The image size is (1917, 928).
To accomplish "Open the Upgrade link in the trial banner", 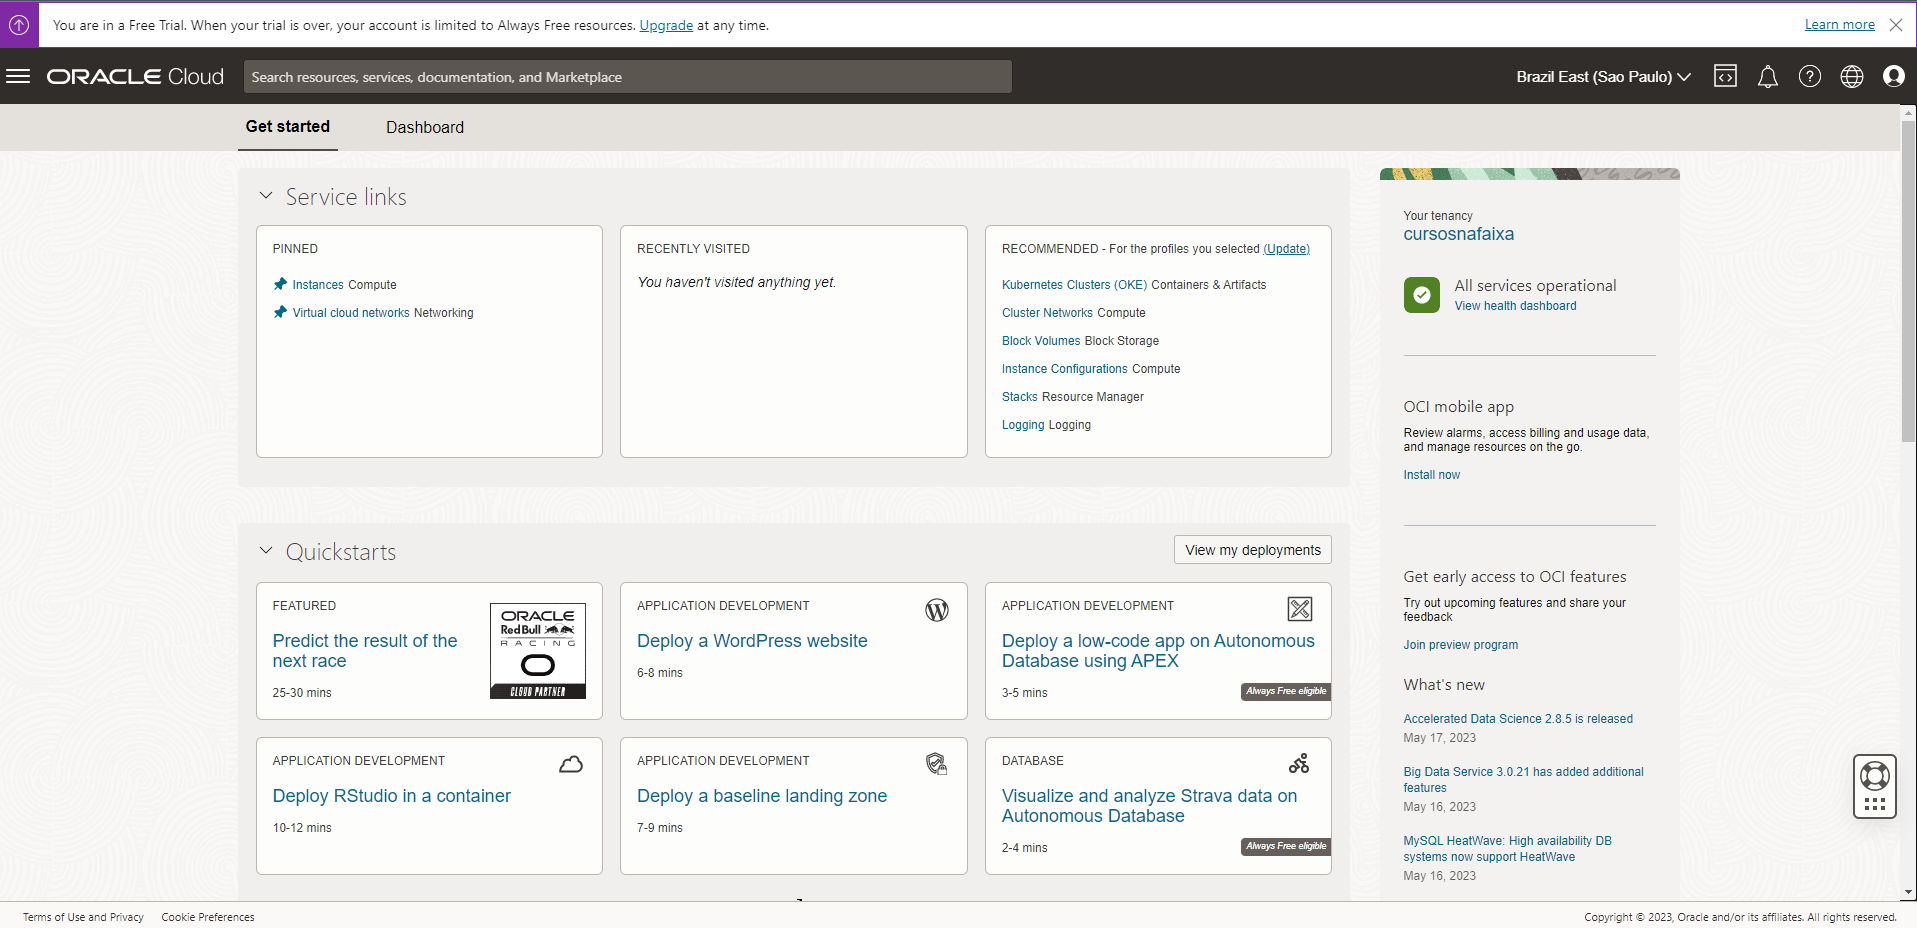I will coord(664,25).
